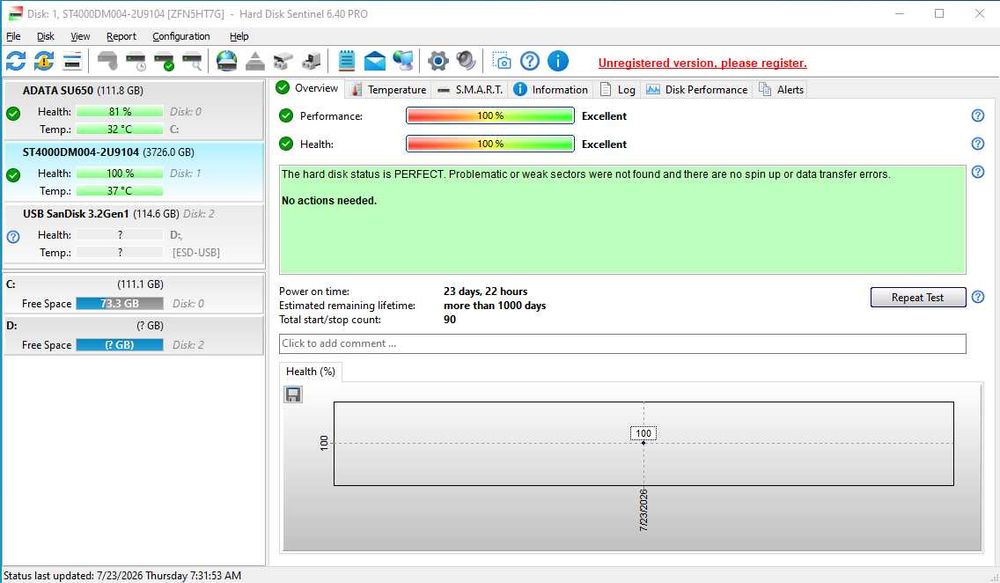This screenshot has width=1000, height=583.
Task: Click the help icon beside Health row
Action: 978,144
